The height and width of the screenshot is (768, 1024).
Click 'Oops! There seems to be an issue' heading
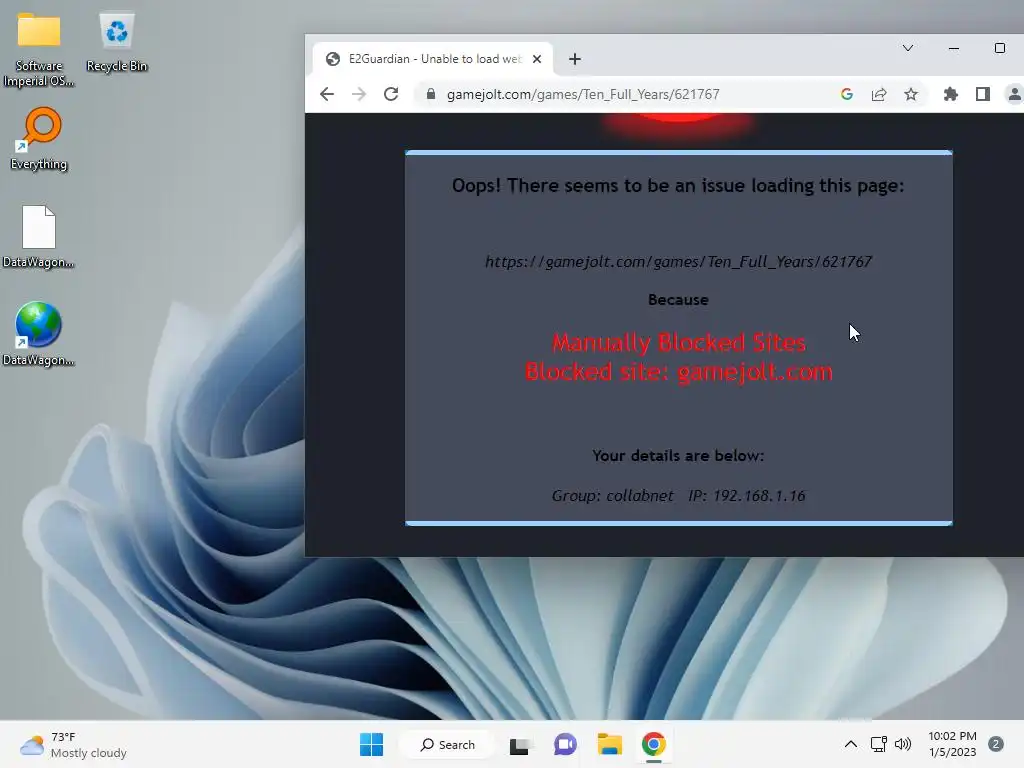click(x=678, y=185)
